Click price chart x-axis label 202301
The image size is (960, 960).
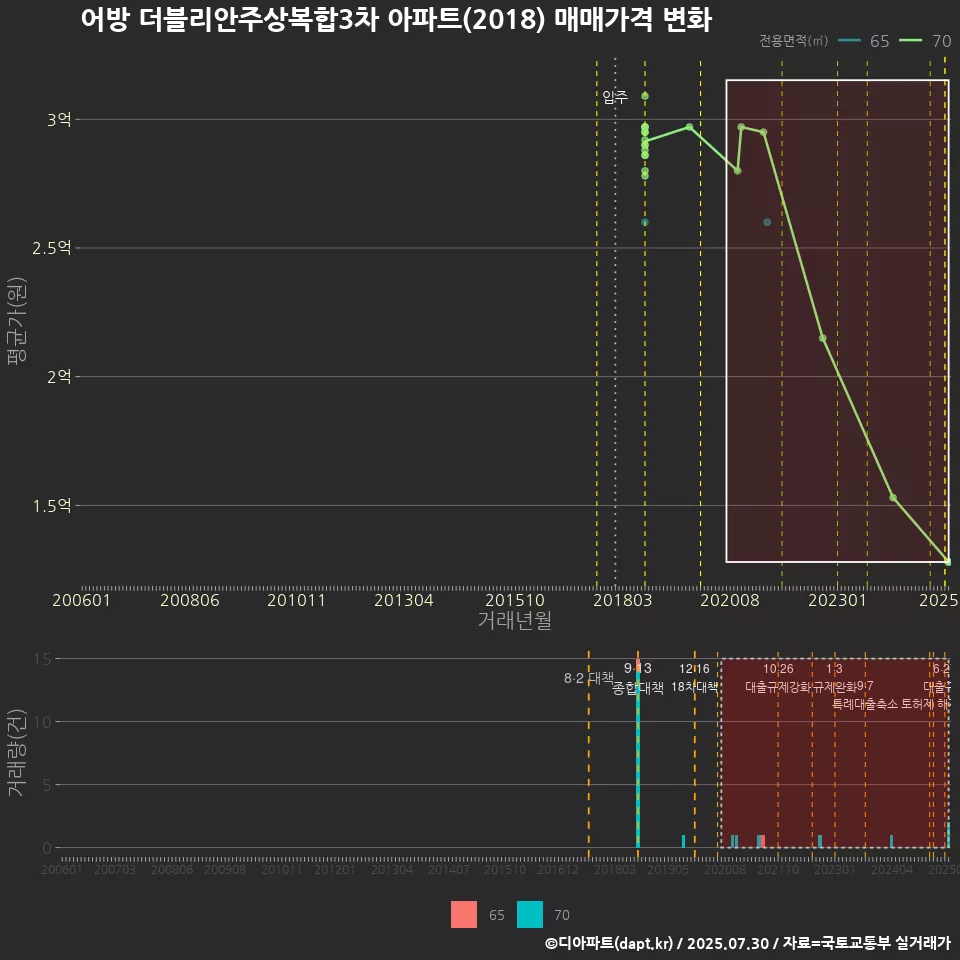coord(837,600)
